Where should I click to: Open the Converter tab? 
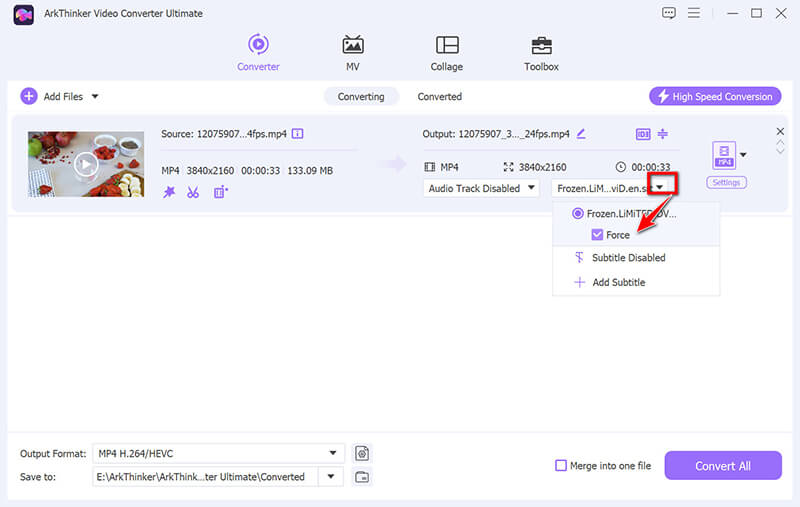[x=258, y=53]
